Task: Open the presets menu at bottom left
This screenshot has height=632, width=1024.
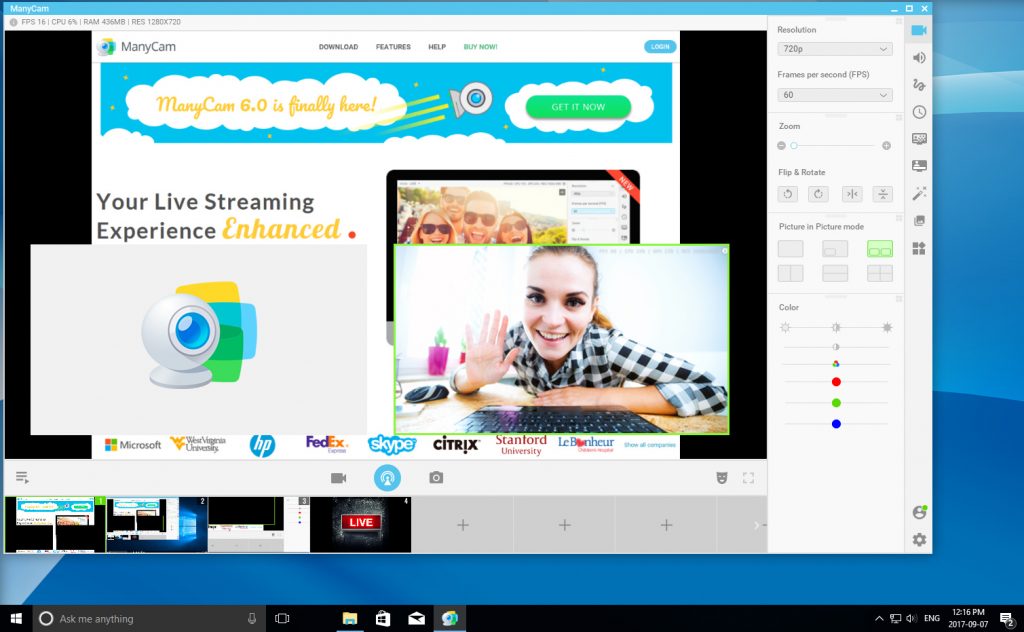Action: coord(22,478)
